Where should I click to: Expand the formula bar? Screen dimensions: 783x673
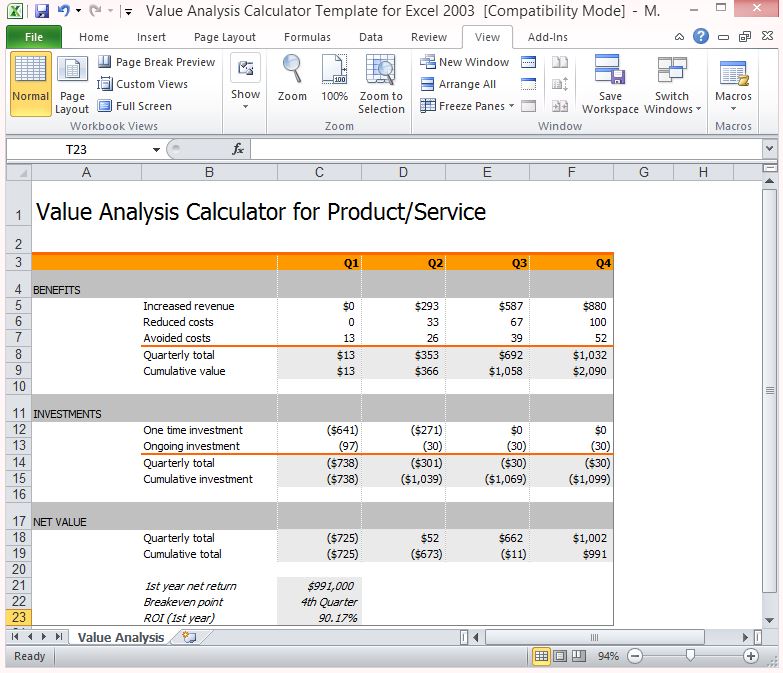click(x=769, y=148)
